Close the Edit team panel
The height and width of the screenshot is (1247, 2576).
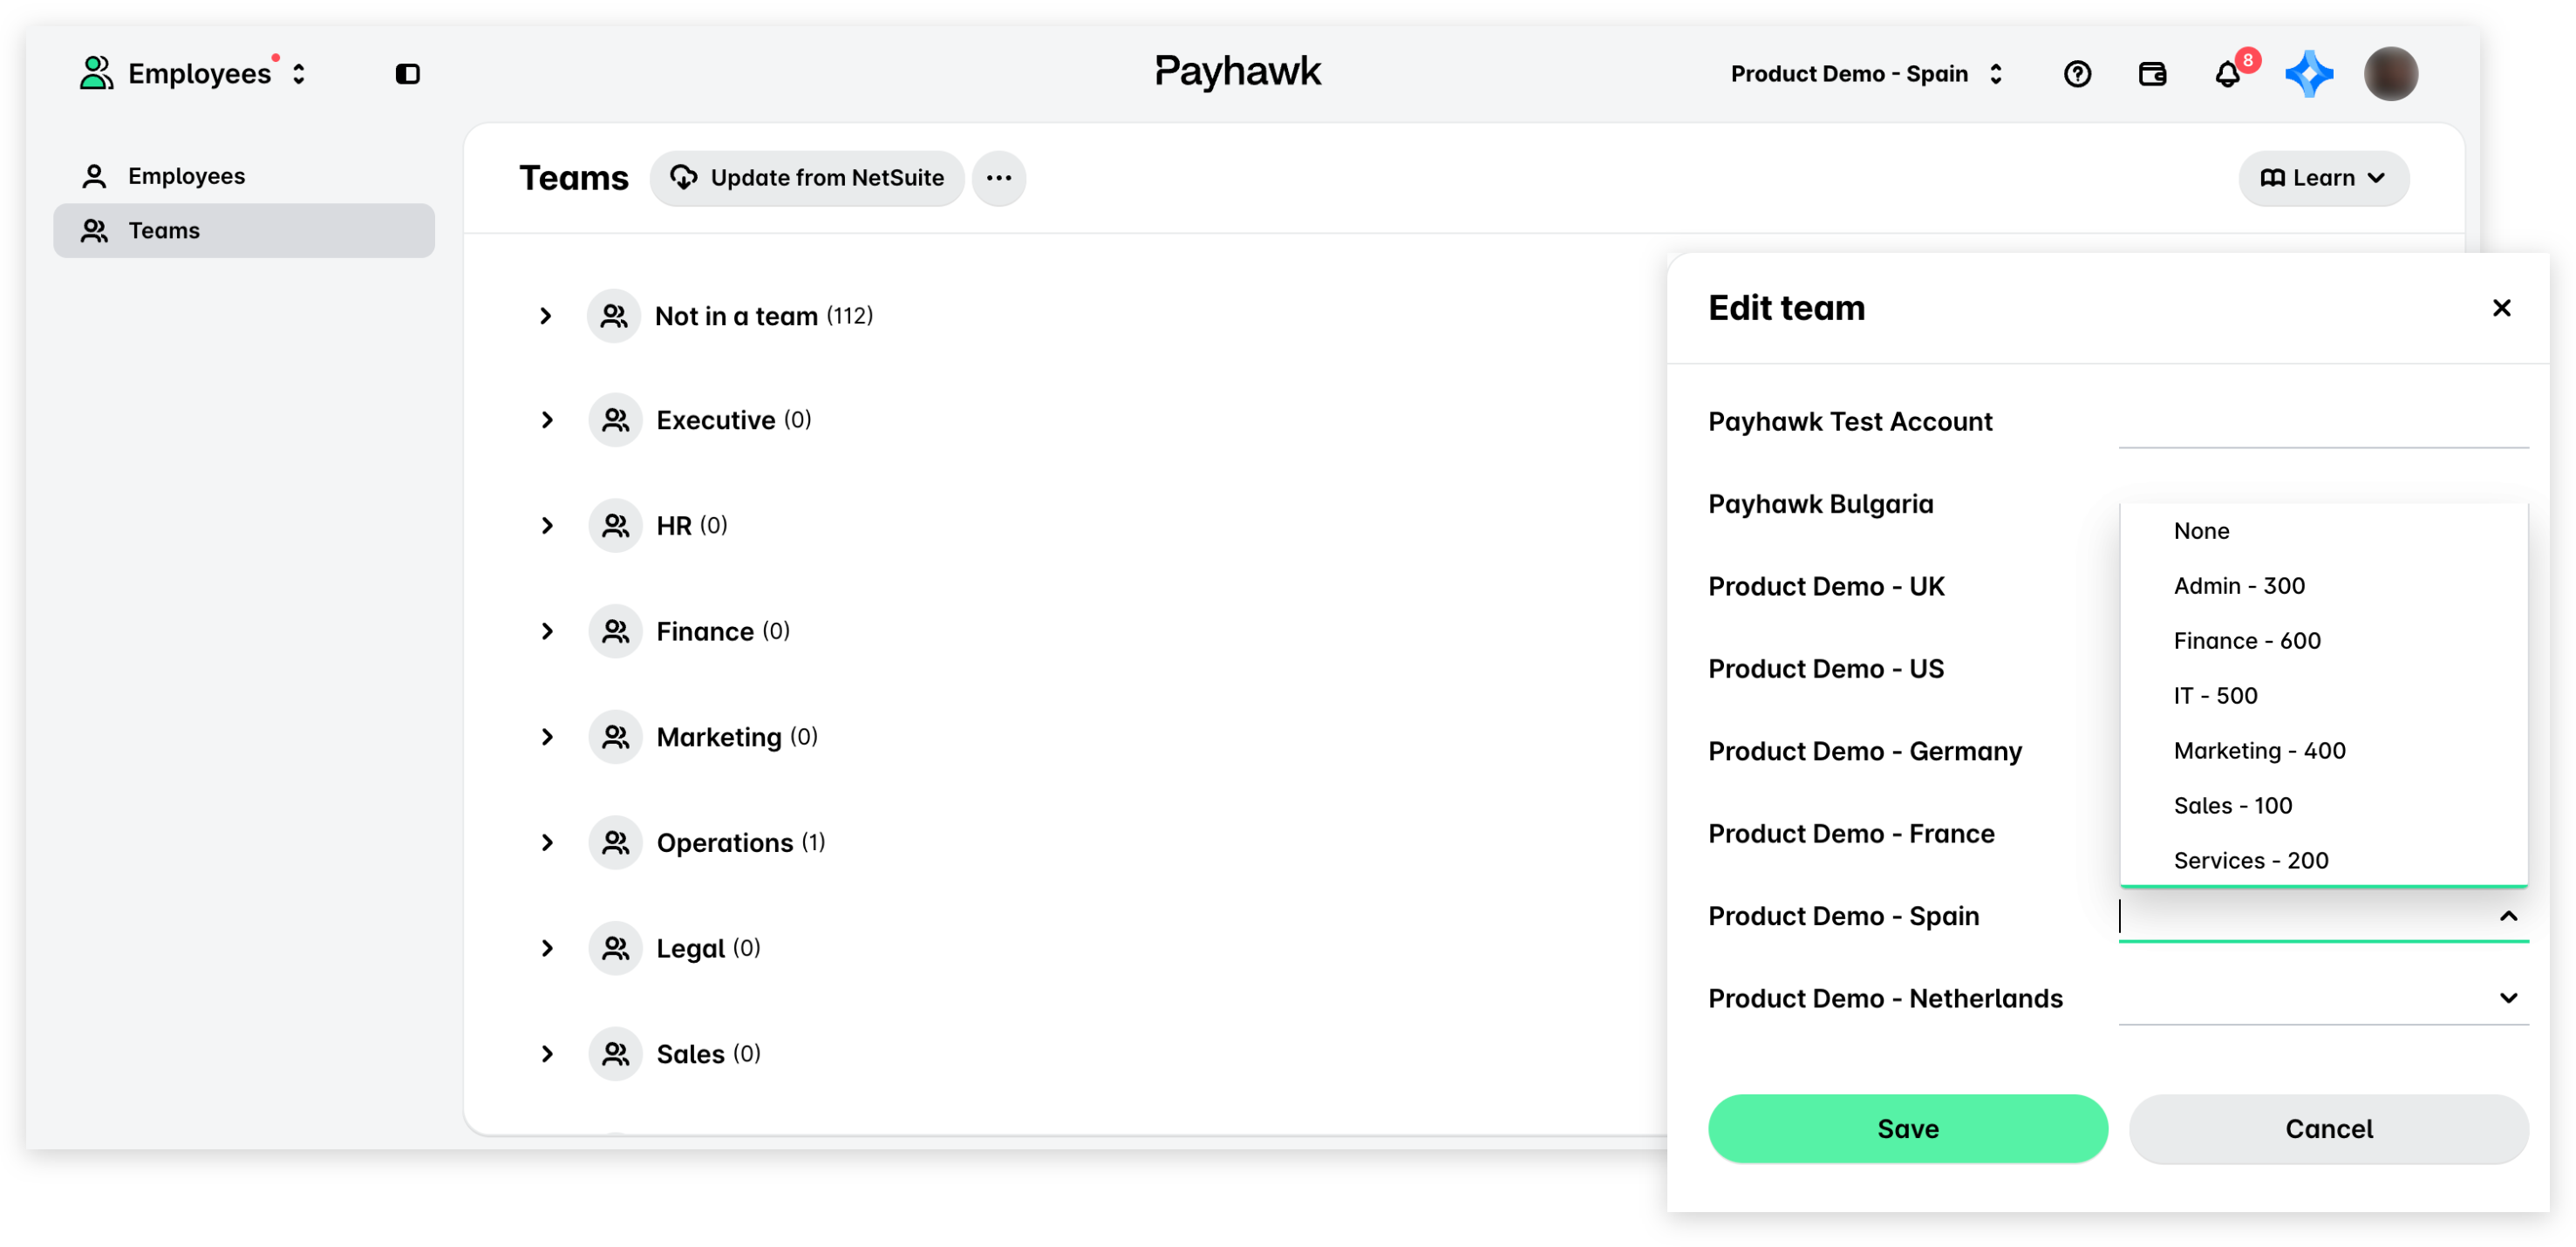click(2500, 308)
